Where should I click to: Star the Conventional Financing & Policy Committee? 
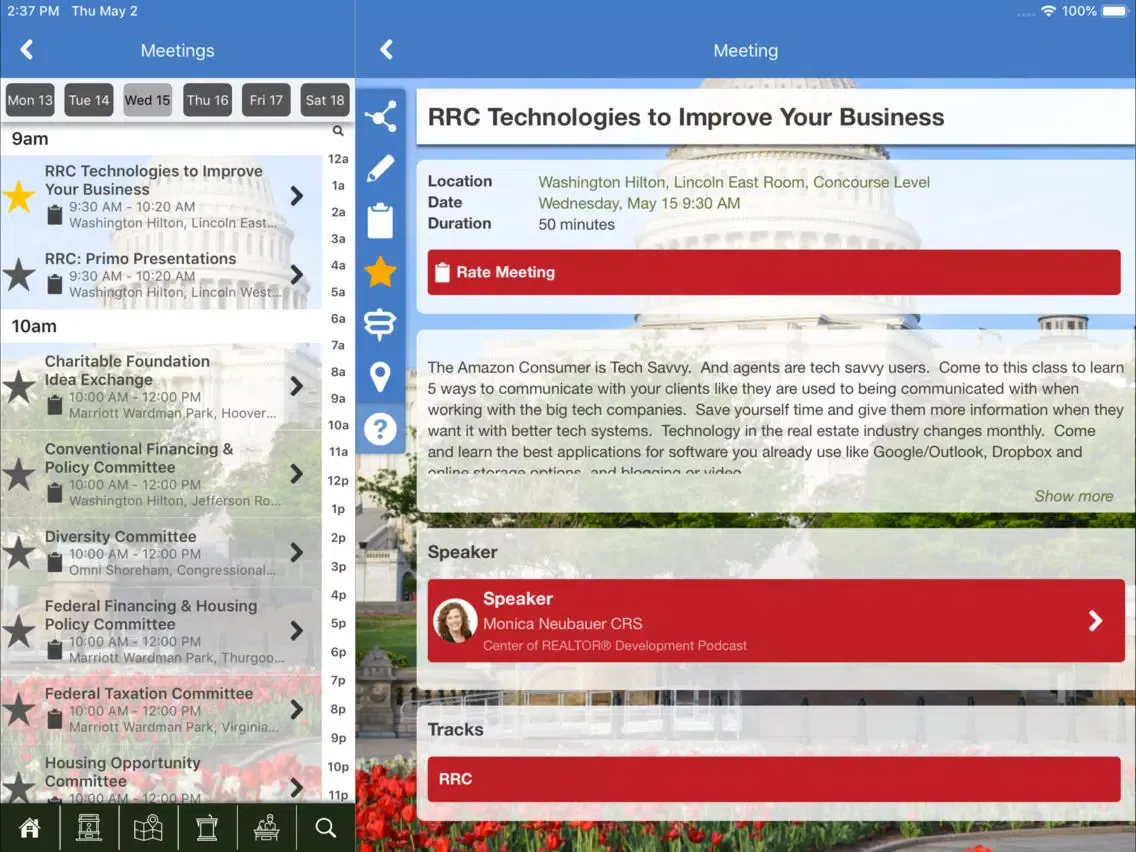[19, 475]
